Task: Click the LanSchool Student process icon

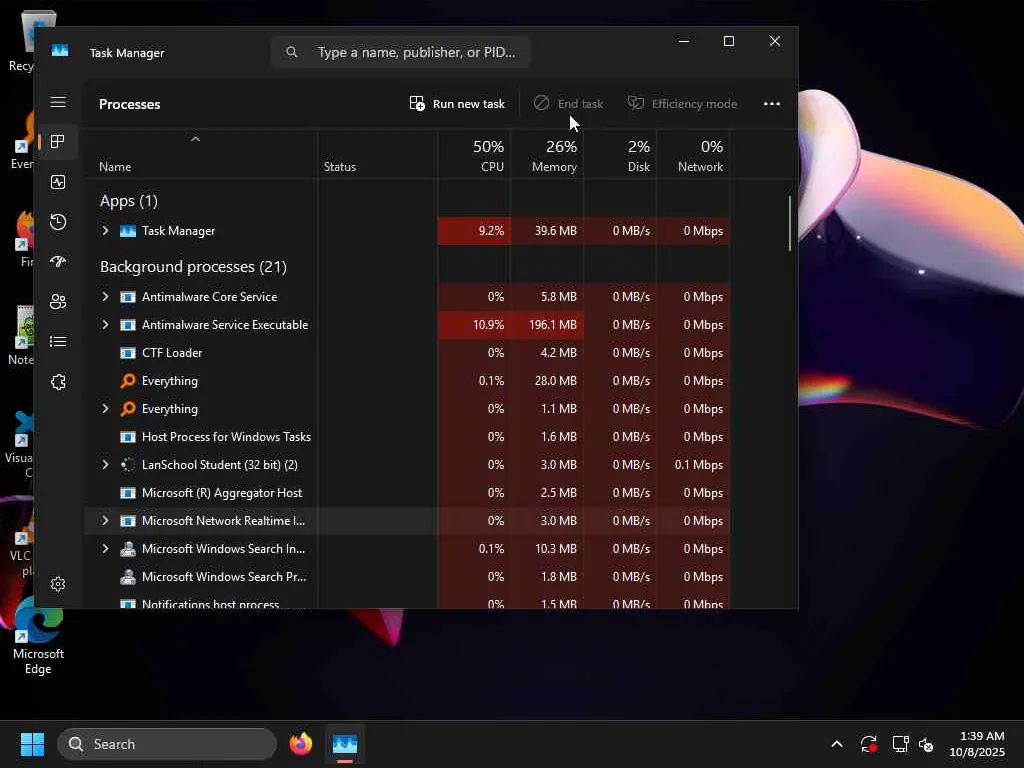Action: 128,465
